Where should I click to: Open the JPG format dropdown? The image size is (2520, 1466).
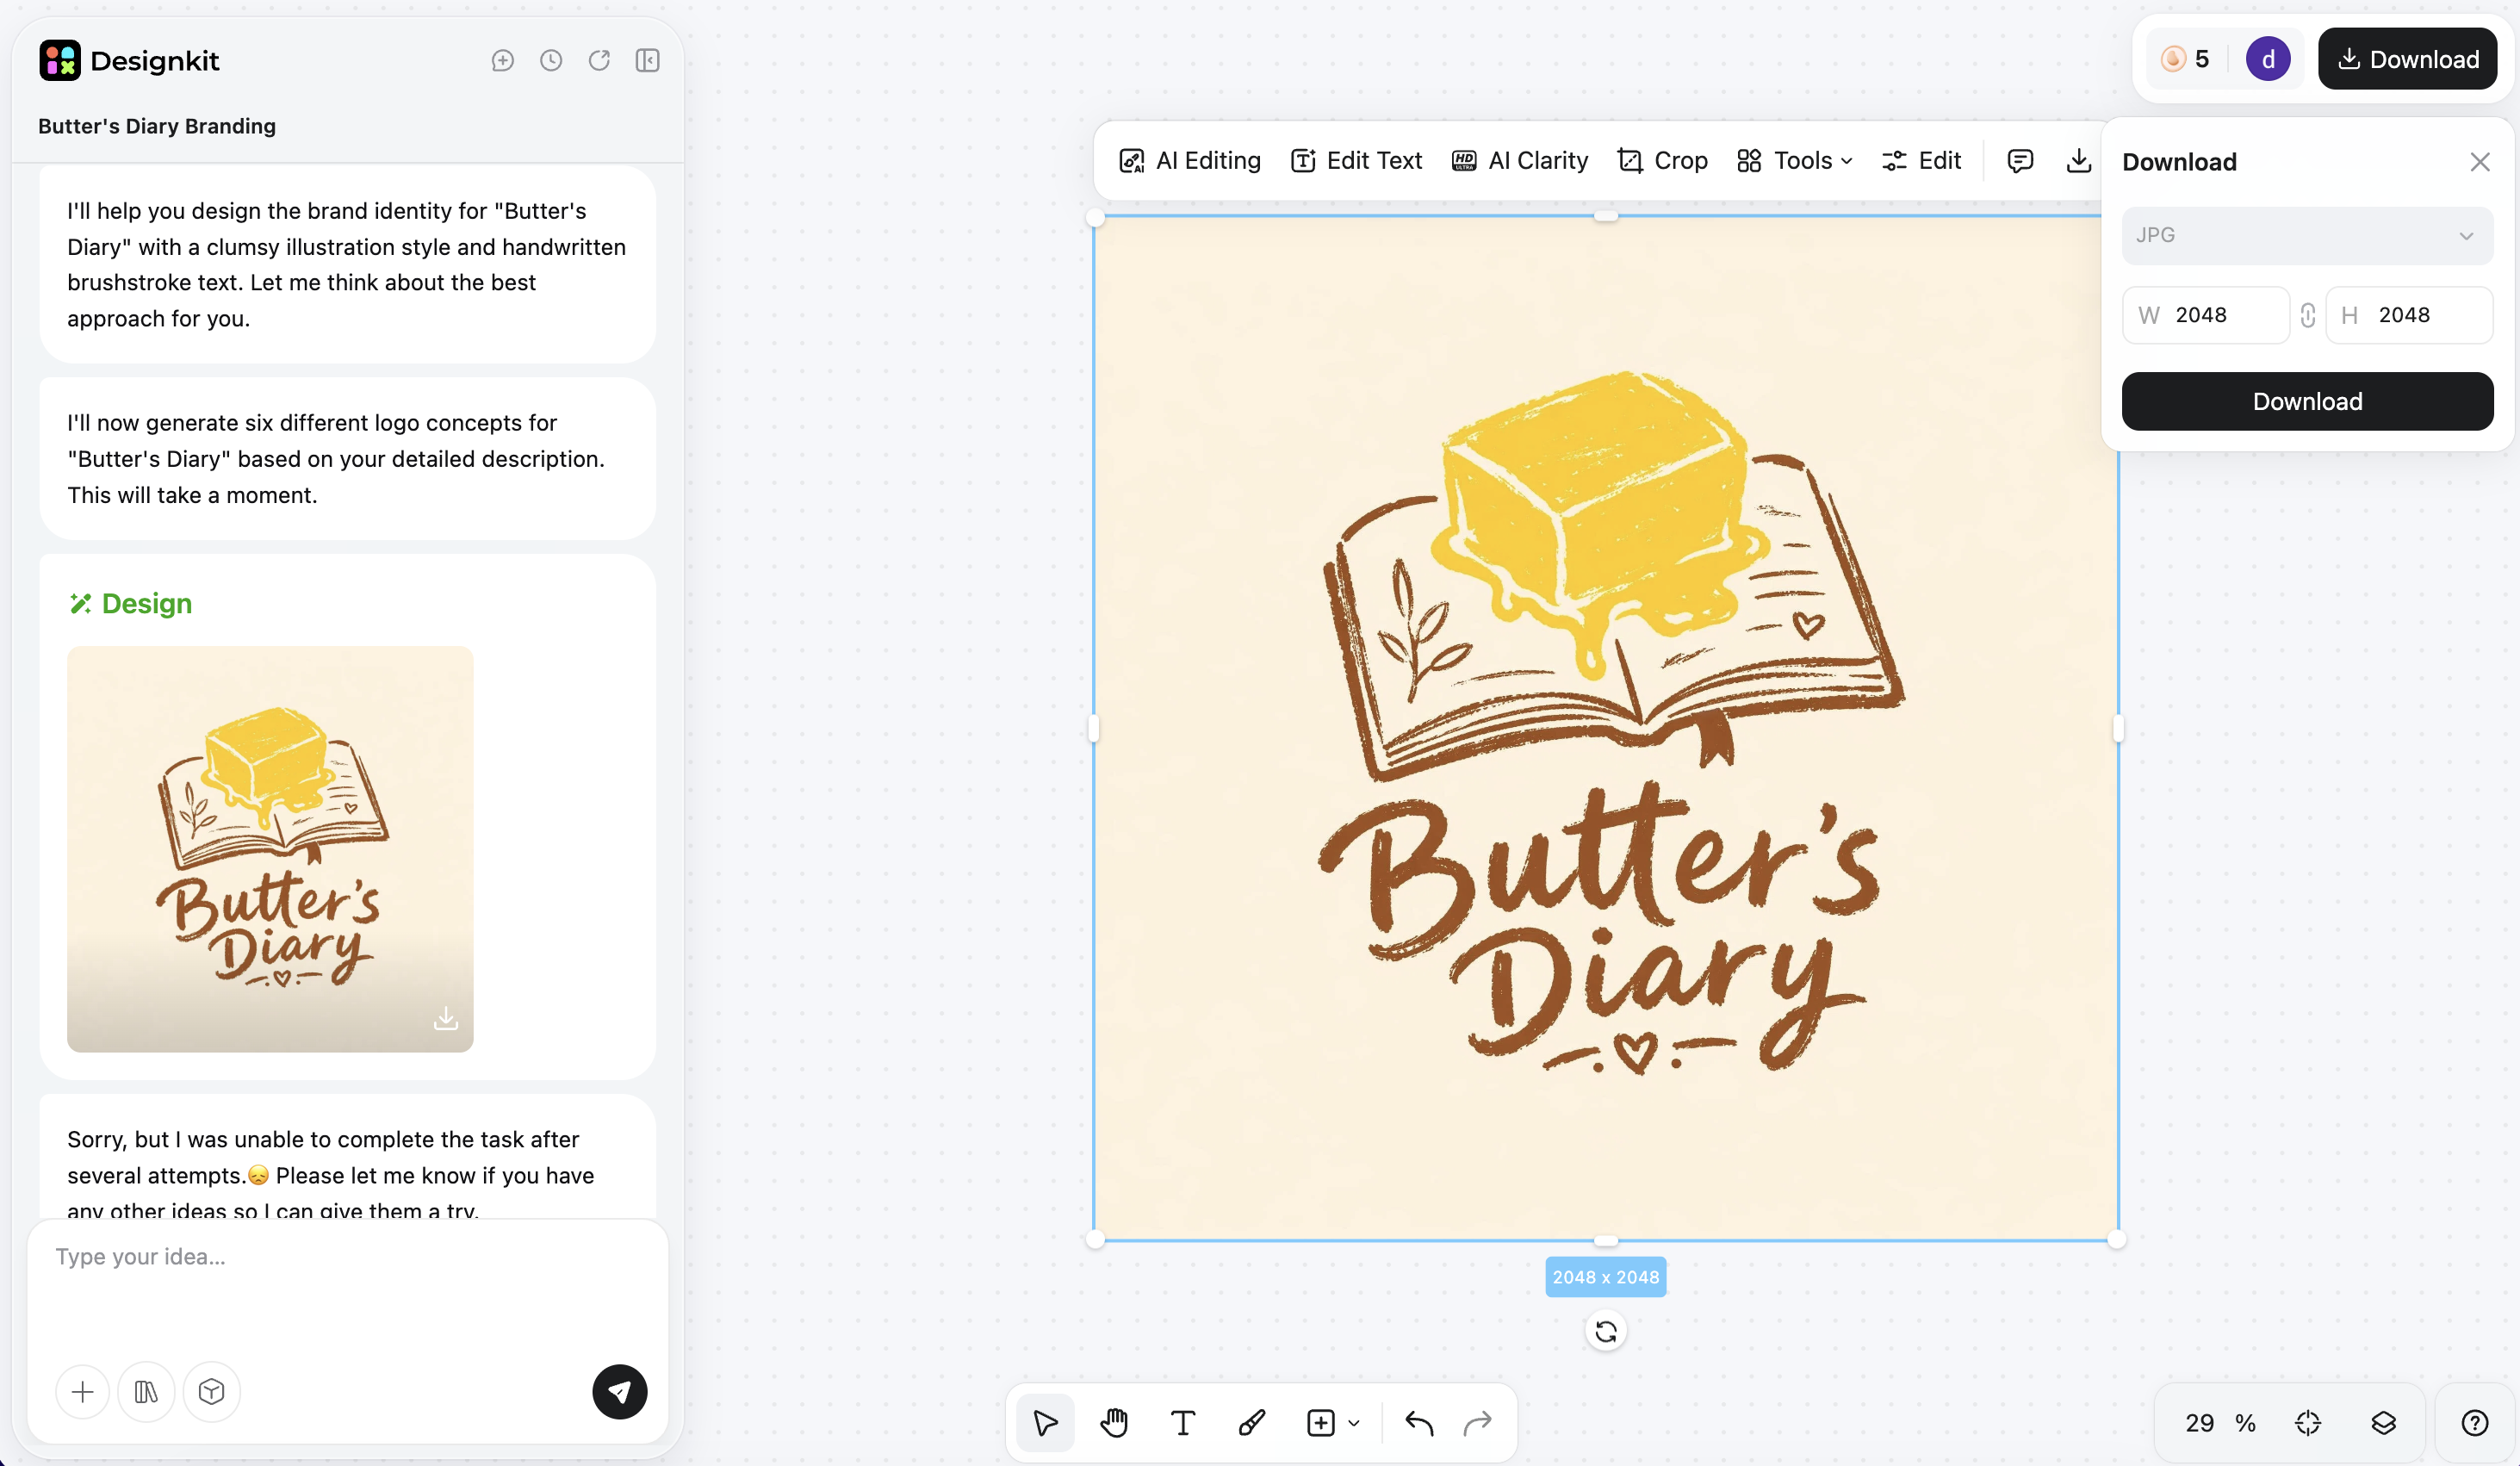pyautogui.click(x=2307, y=235)
